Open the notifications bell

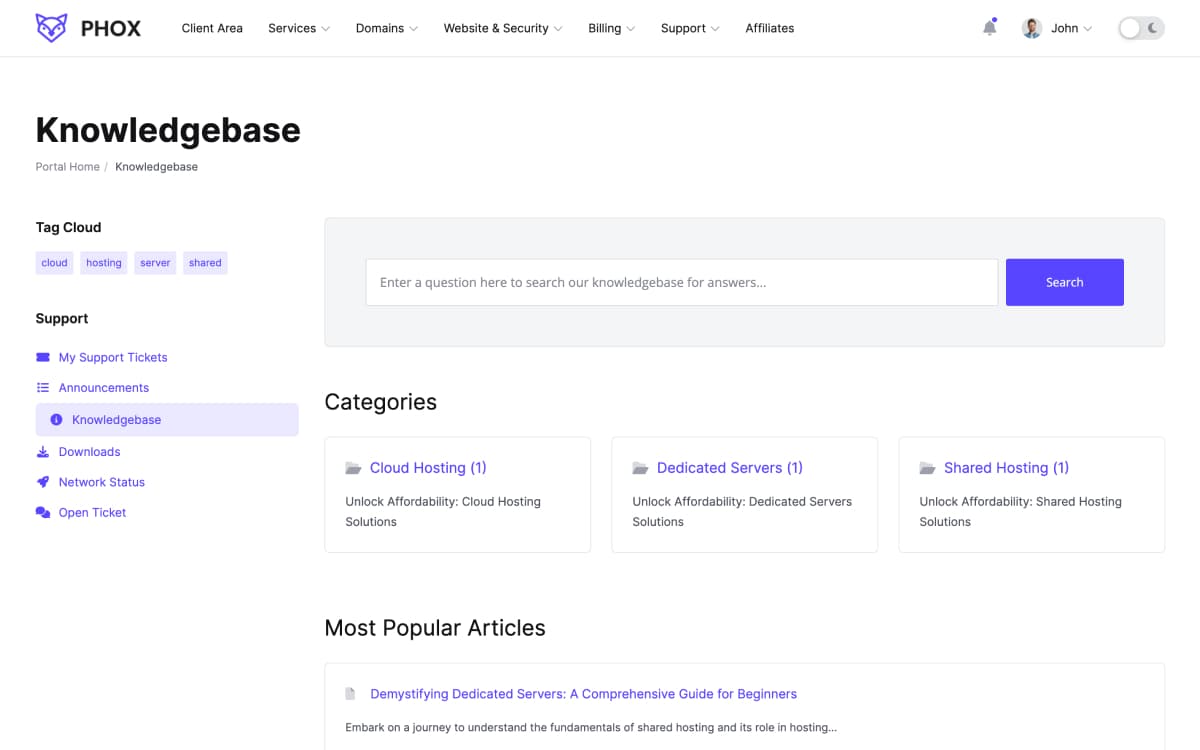(x=990, y=28)
